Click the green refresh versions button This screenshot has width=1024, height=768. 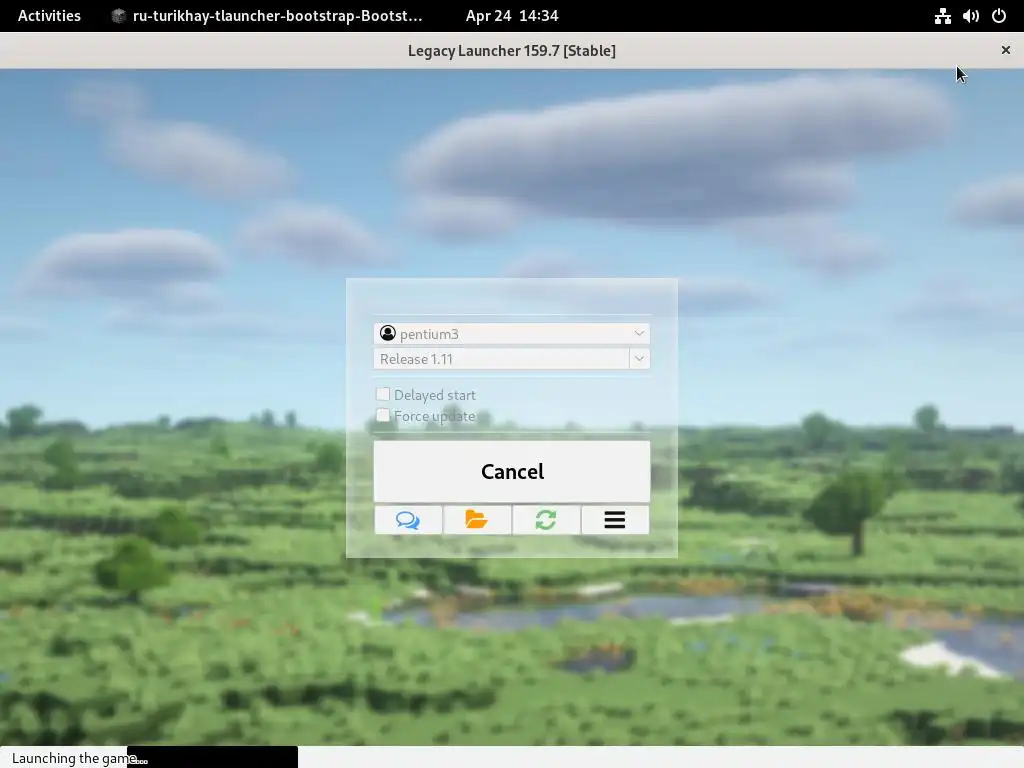tap(546, 520)
